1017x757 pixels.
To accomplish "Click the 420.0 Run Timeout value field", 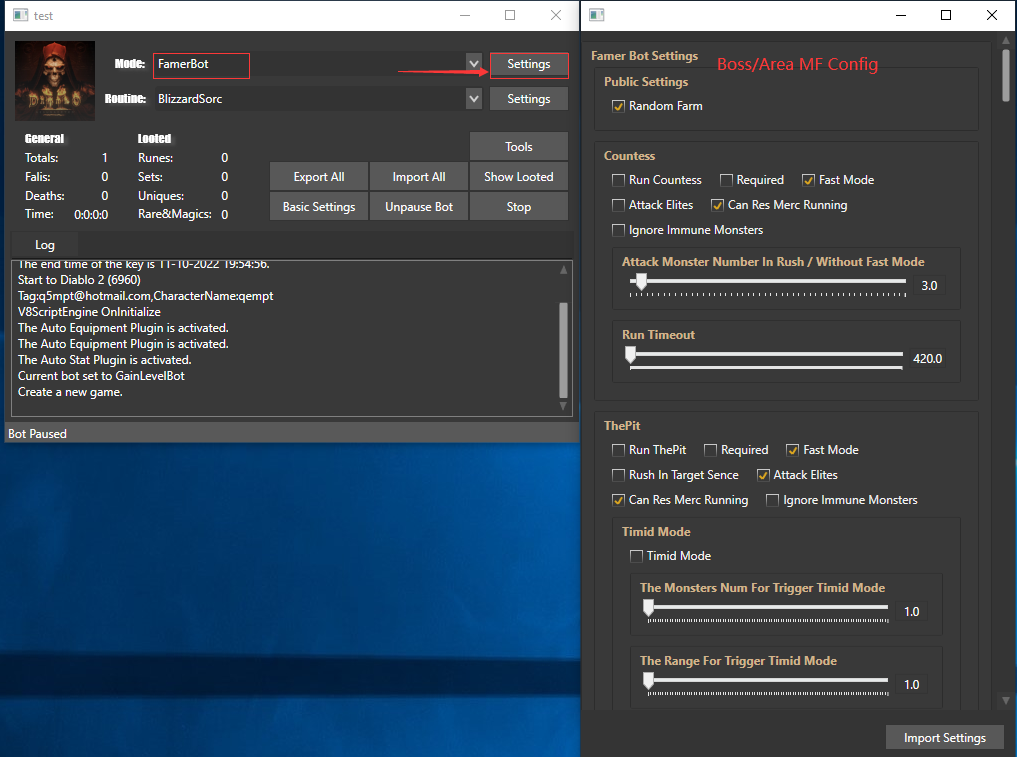I will tap(927, 359).
